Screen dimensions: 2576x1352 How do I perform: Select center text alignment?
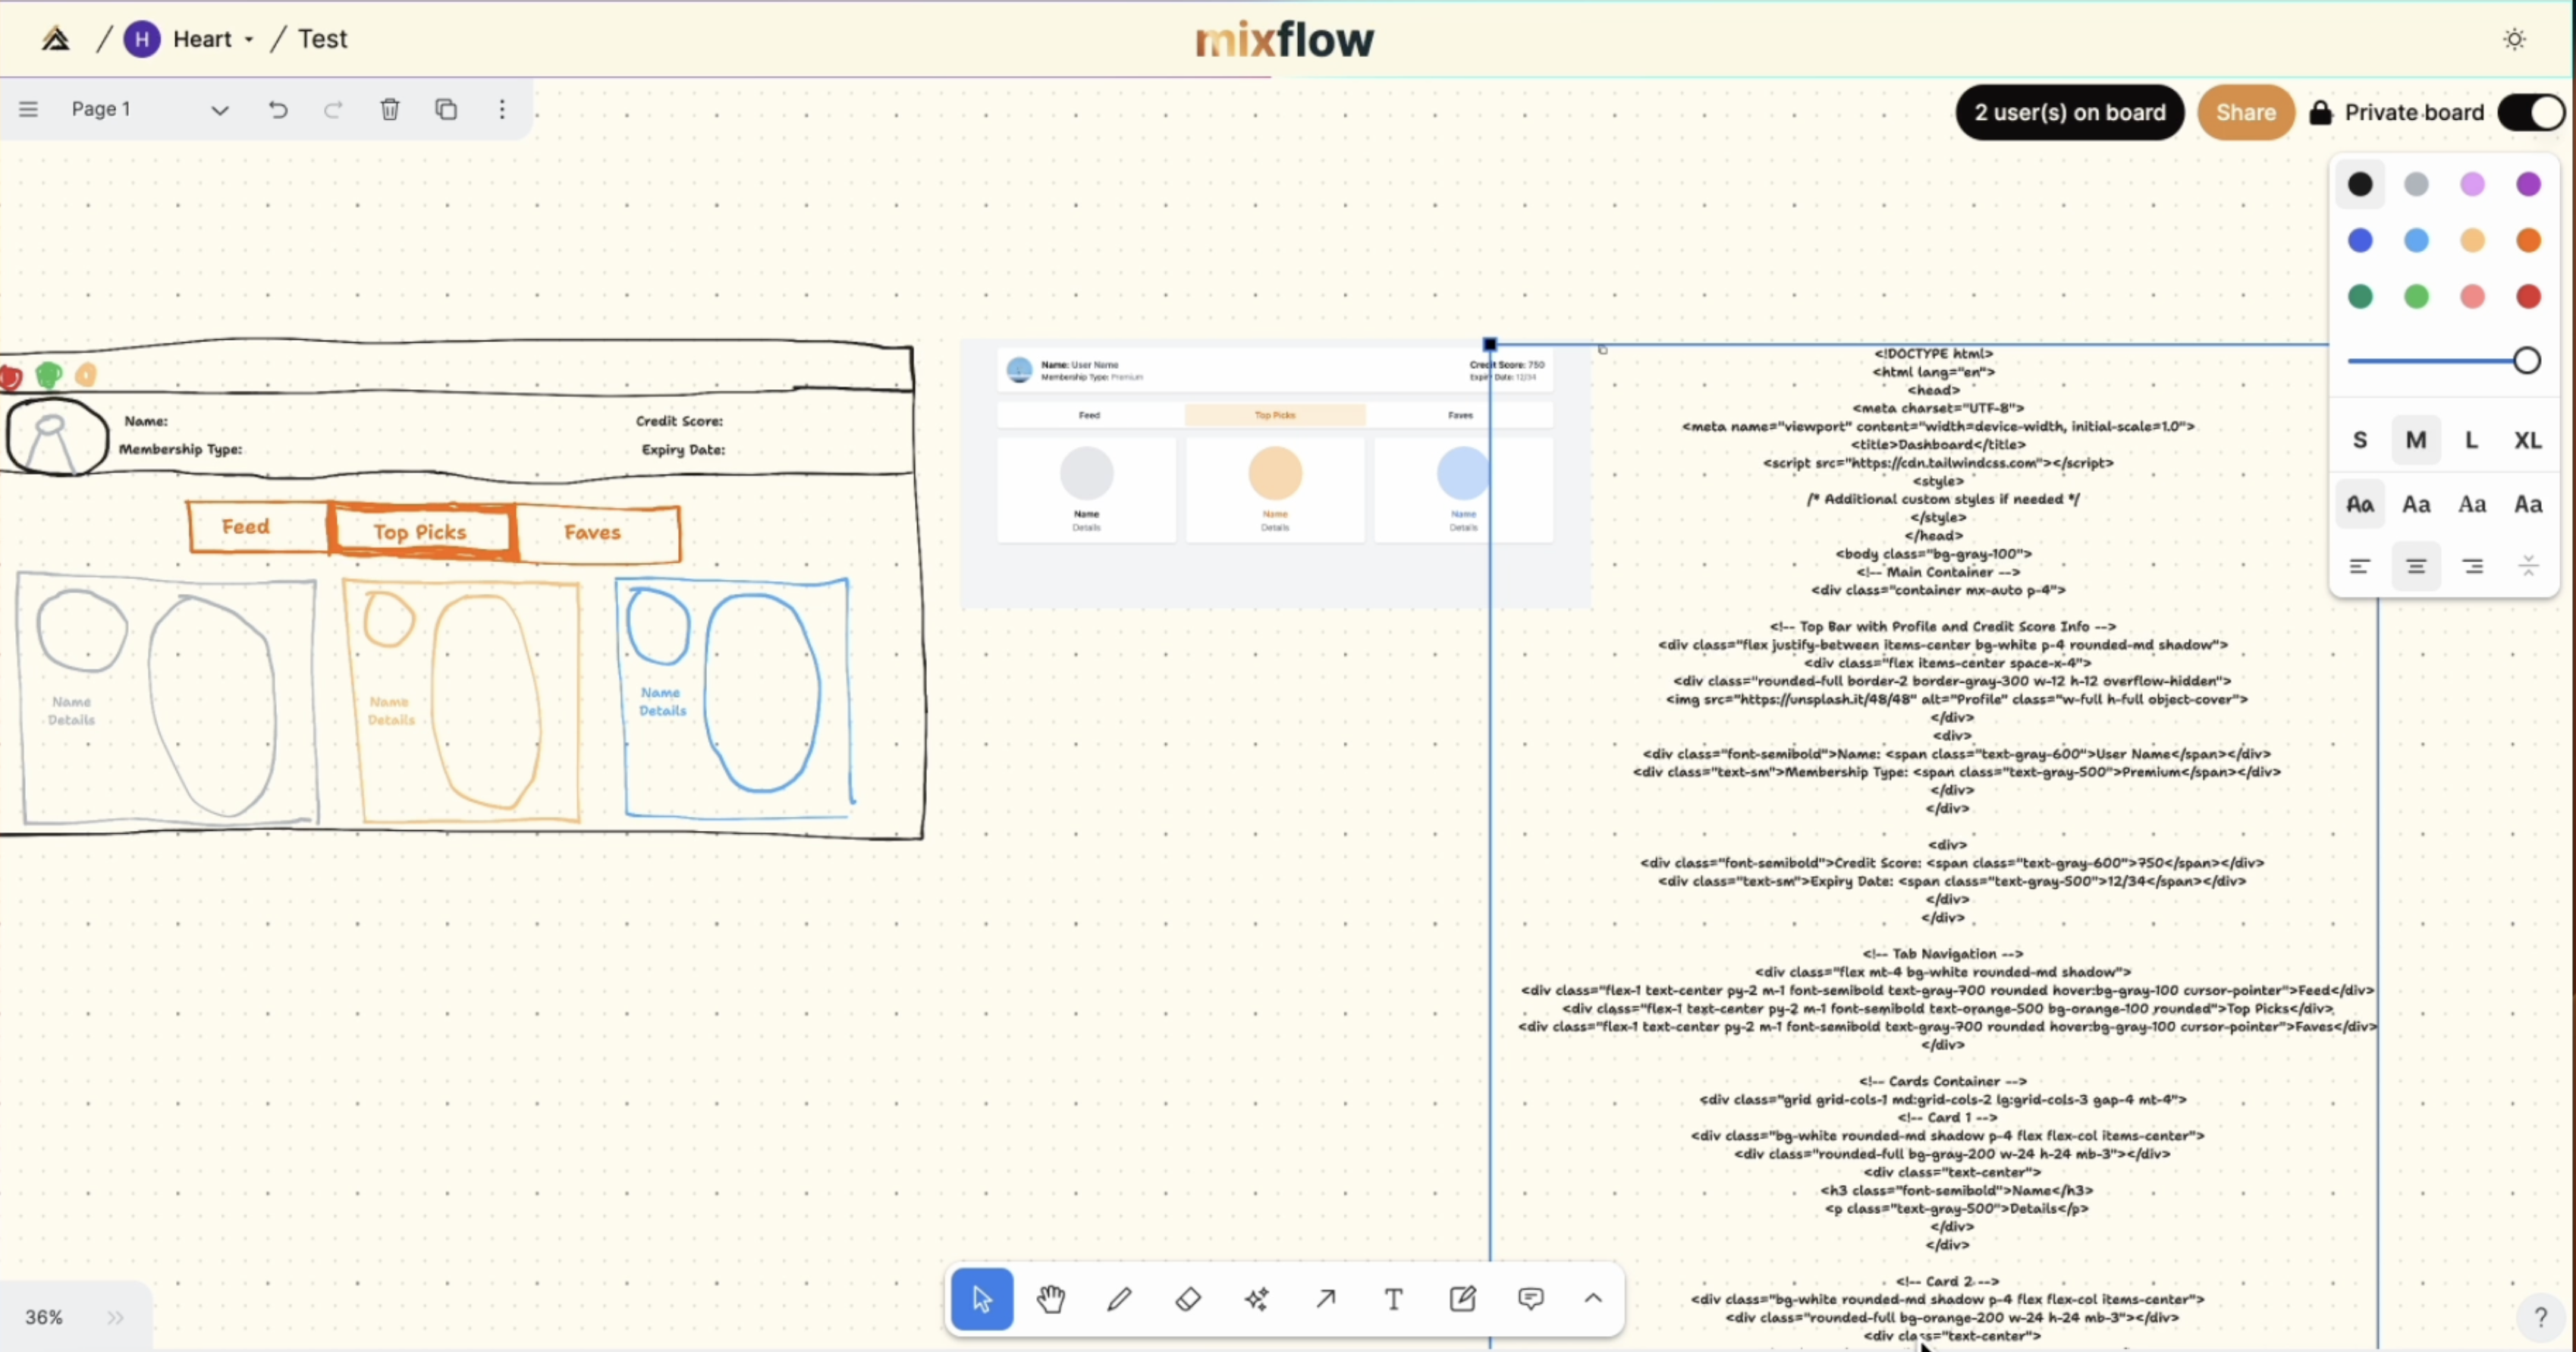[2416, 567]
